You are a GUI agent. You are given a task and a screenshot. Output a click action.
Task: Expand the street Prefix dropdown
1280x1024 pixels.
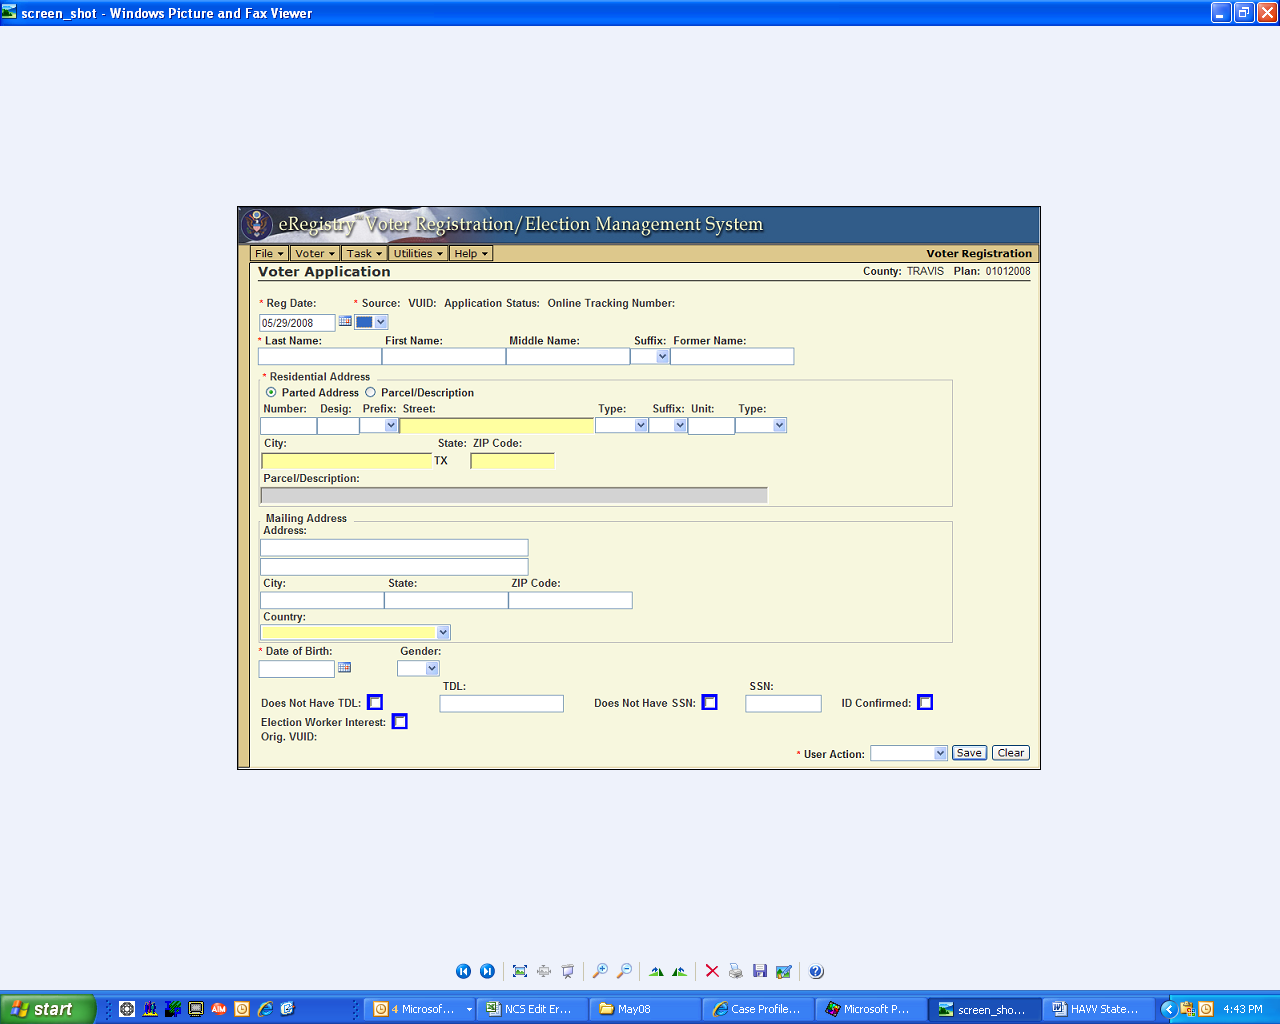(x=379, y=425)
